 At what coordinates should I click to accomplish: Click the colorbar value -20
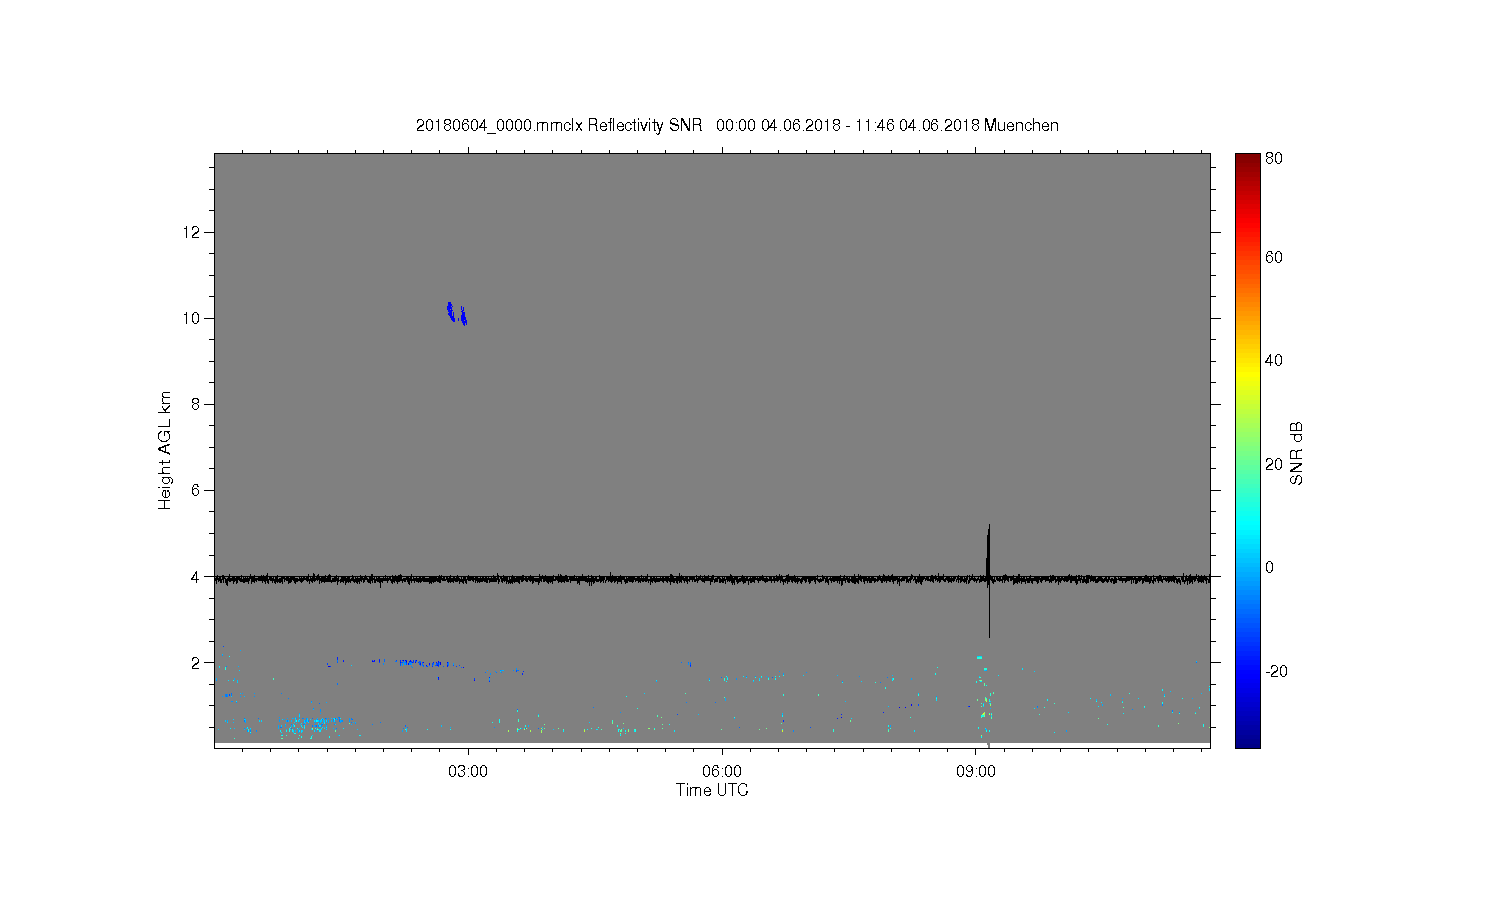[1276, 671]
